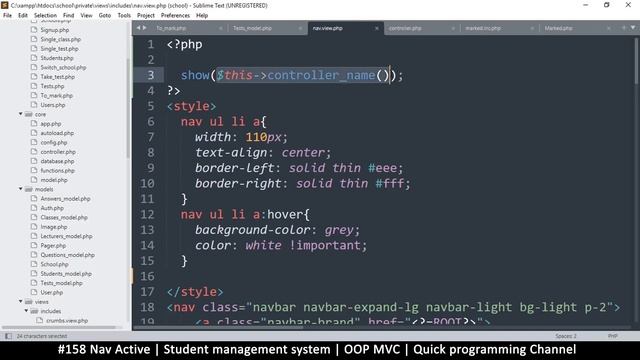Open app.php in core folder

tap(51, 124)
